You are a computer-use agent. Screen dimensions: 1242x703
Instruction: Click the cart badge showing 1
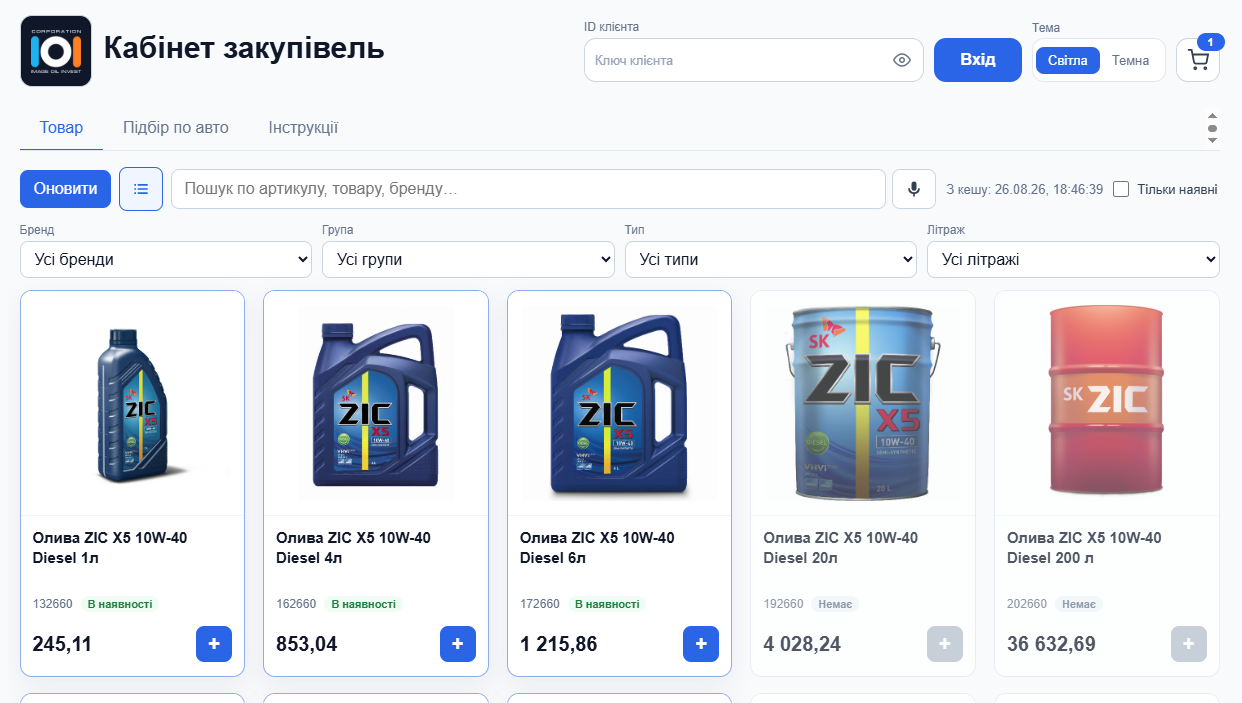click(x=1211, y=42)
